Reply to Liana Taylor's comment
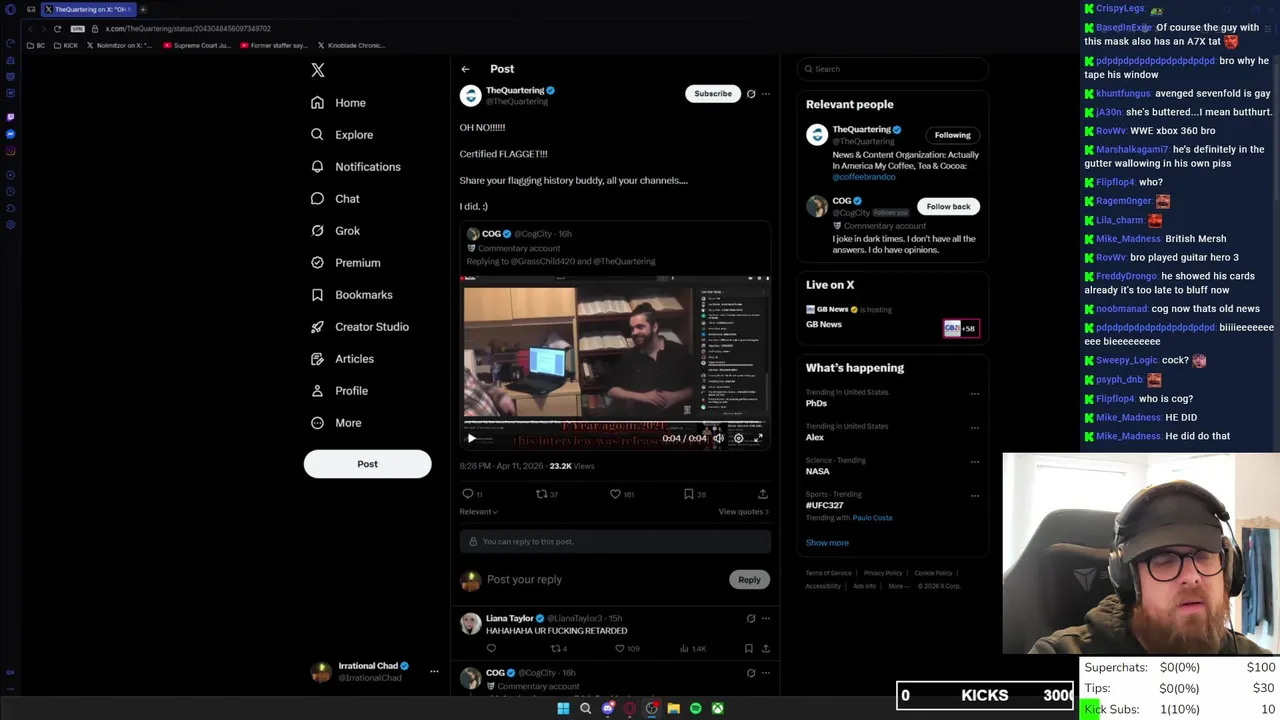1280x720 pixels. pyautogui.click(x=491, y=649)
